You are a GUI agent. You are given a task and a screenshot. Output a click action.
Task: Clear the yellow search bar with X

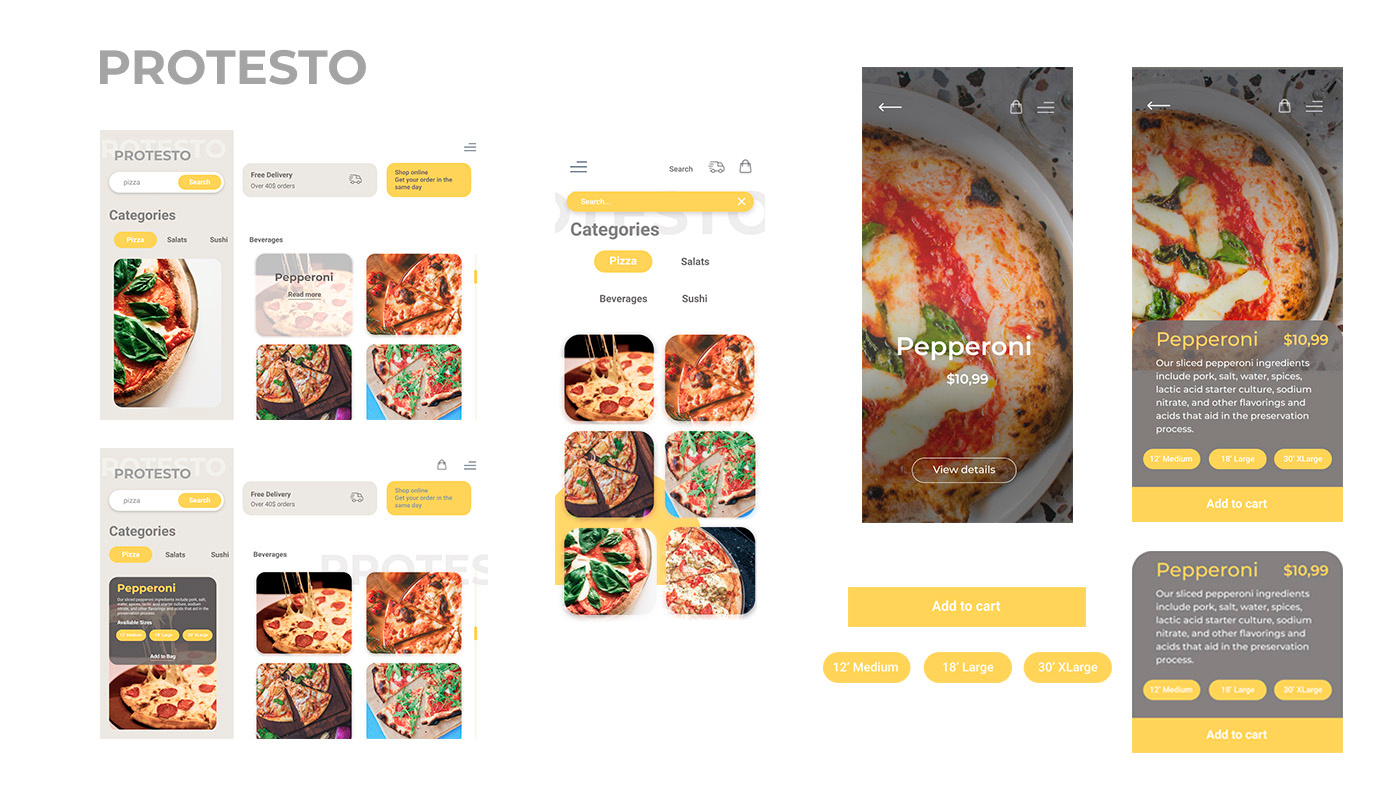pos(741,201)
